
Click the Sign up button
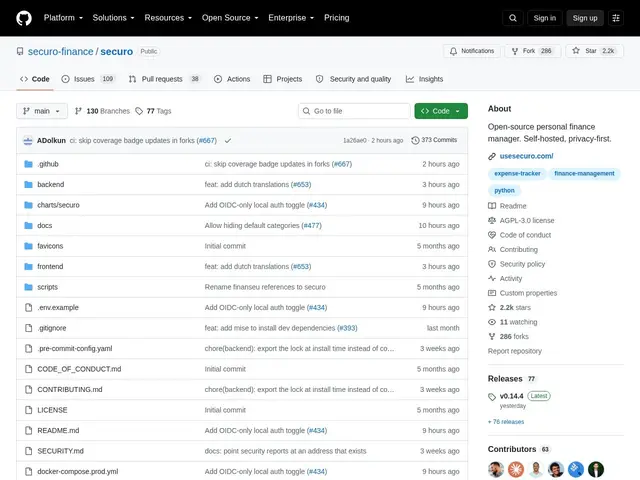(584, 18)
